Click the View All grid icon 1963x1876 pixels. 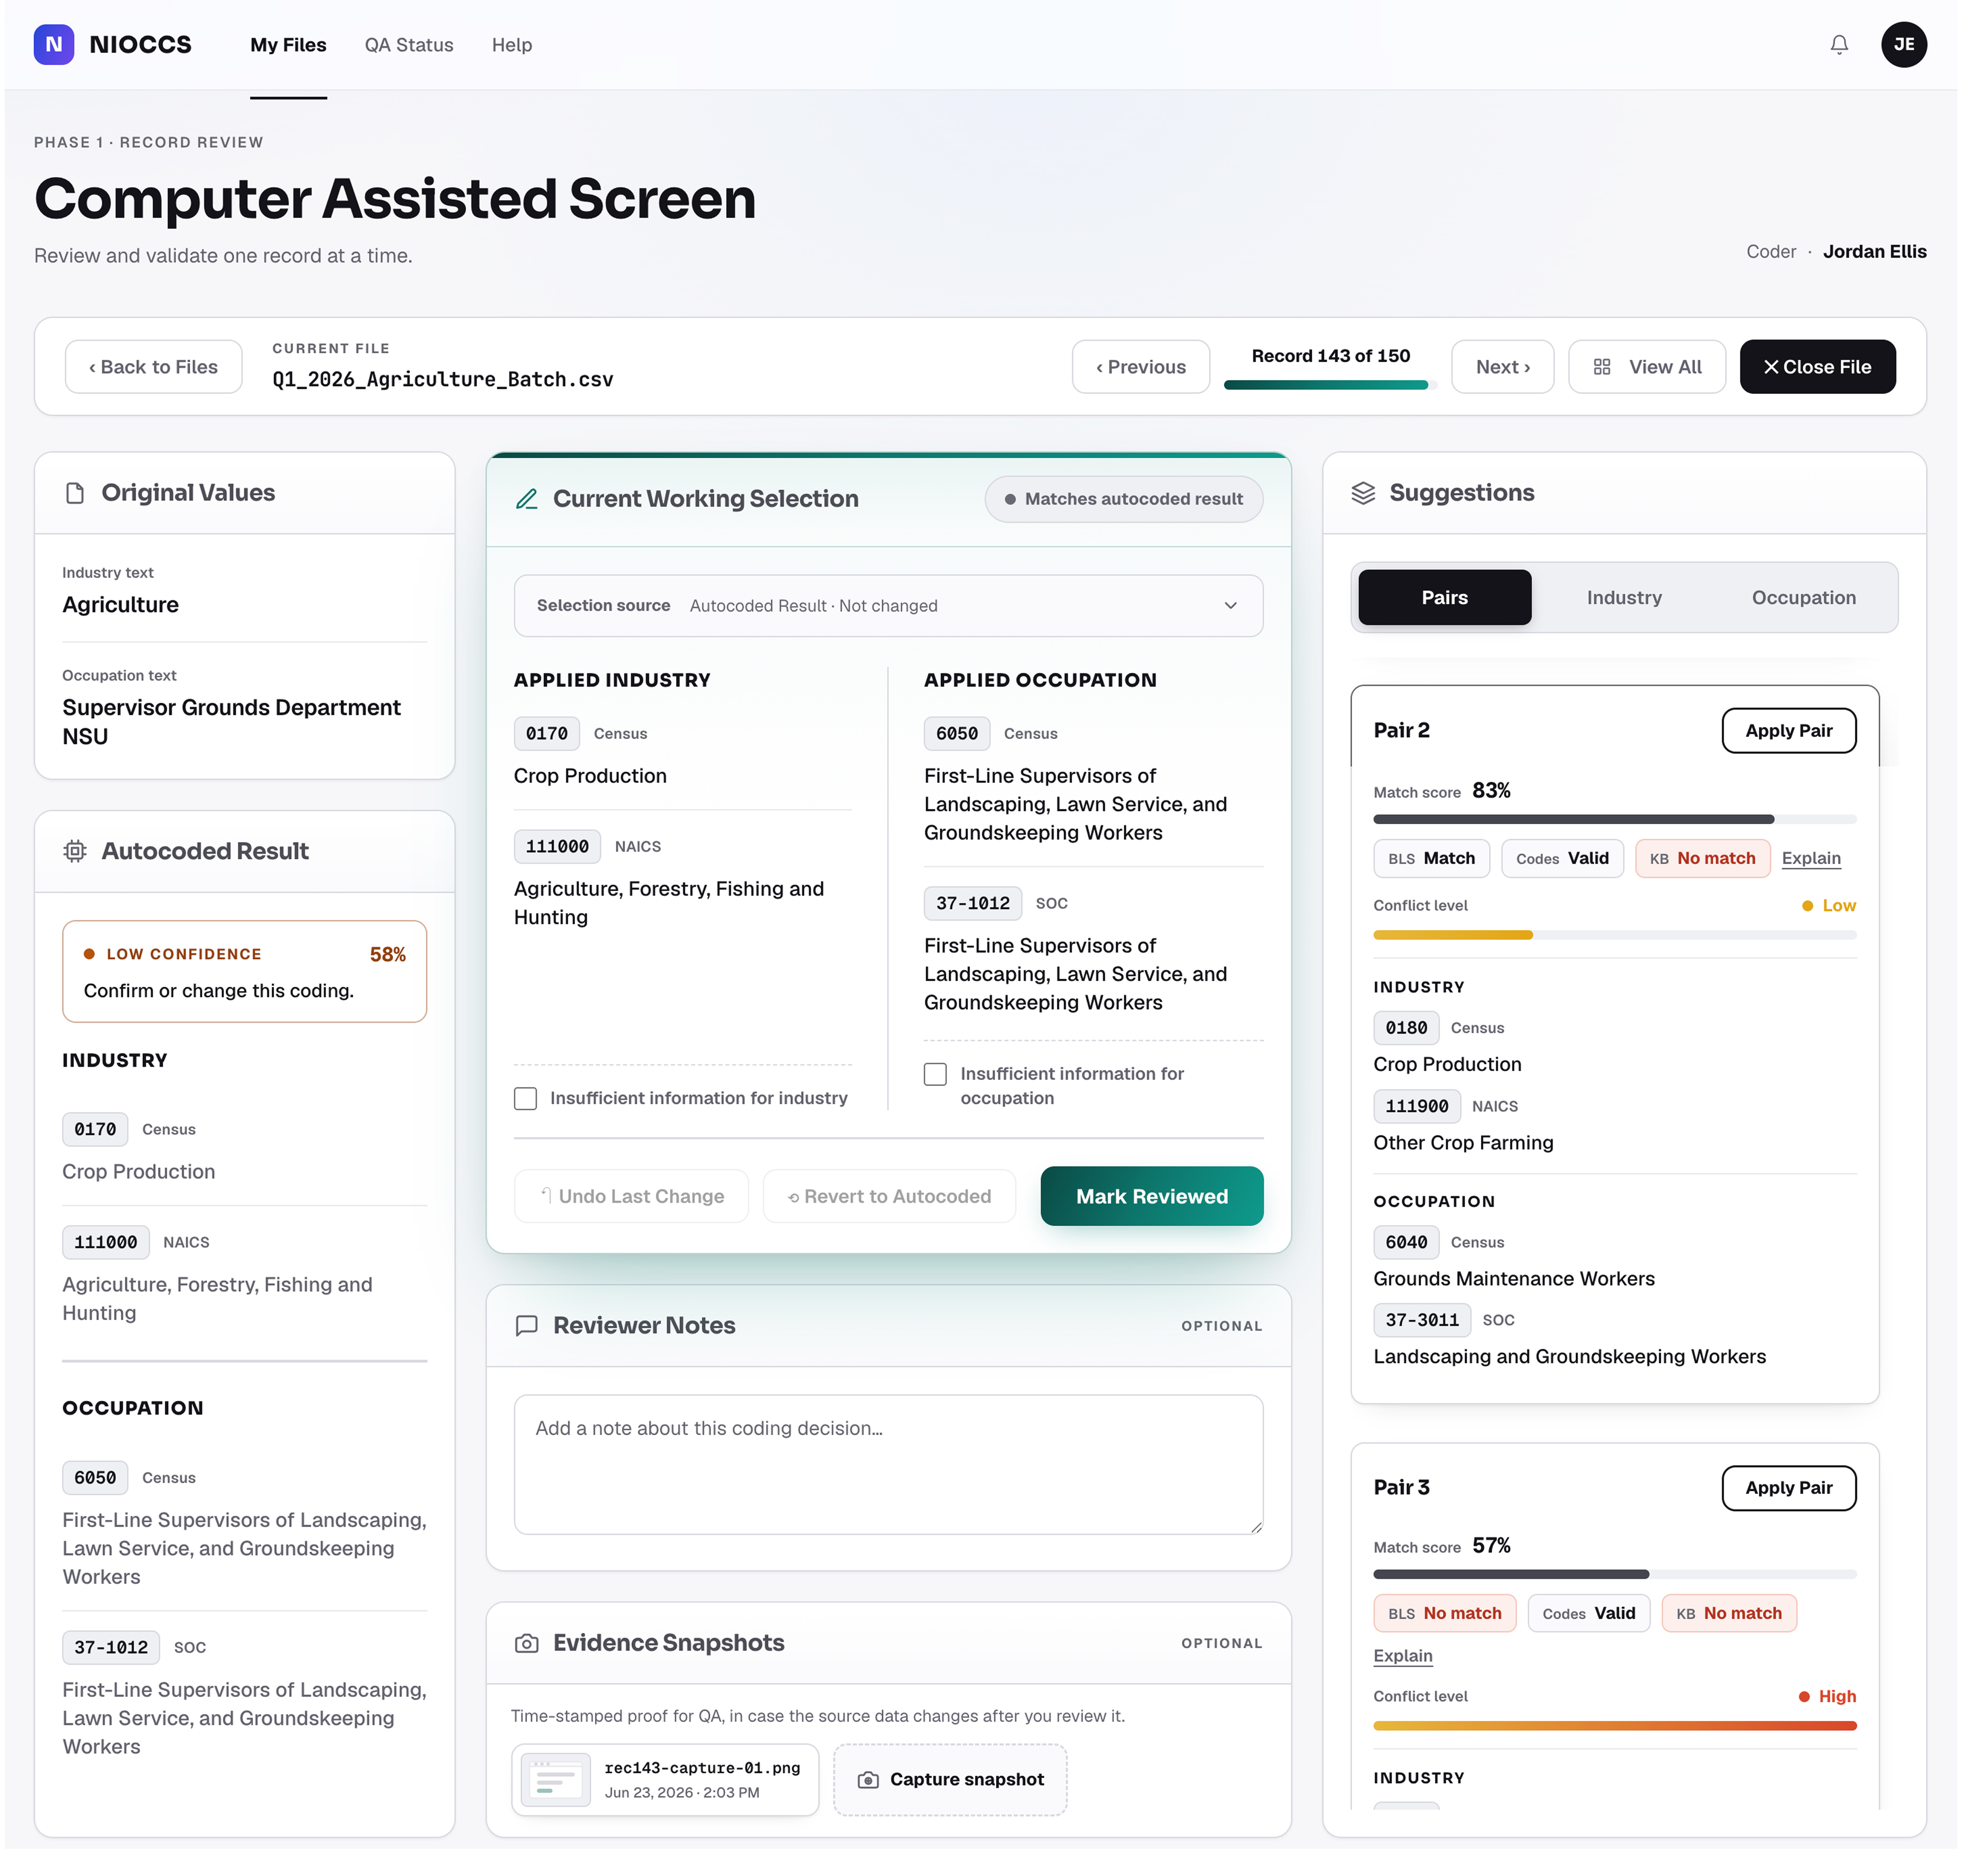click(1601, 367)
